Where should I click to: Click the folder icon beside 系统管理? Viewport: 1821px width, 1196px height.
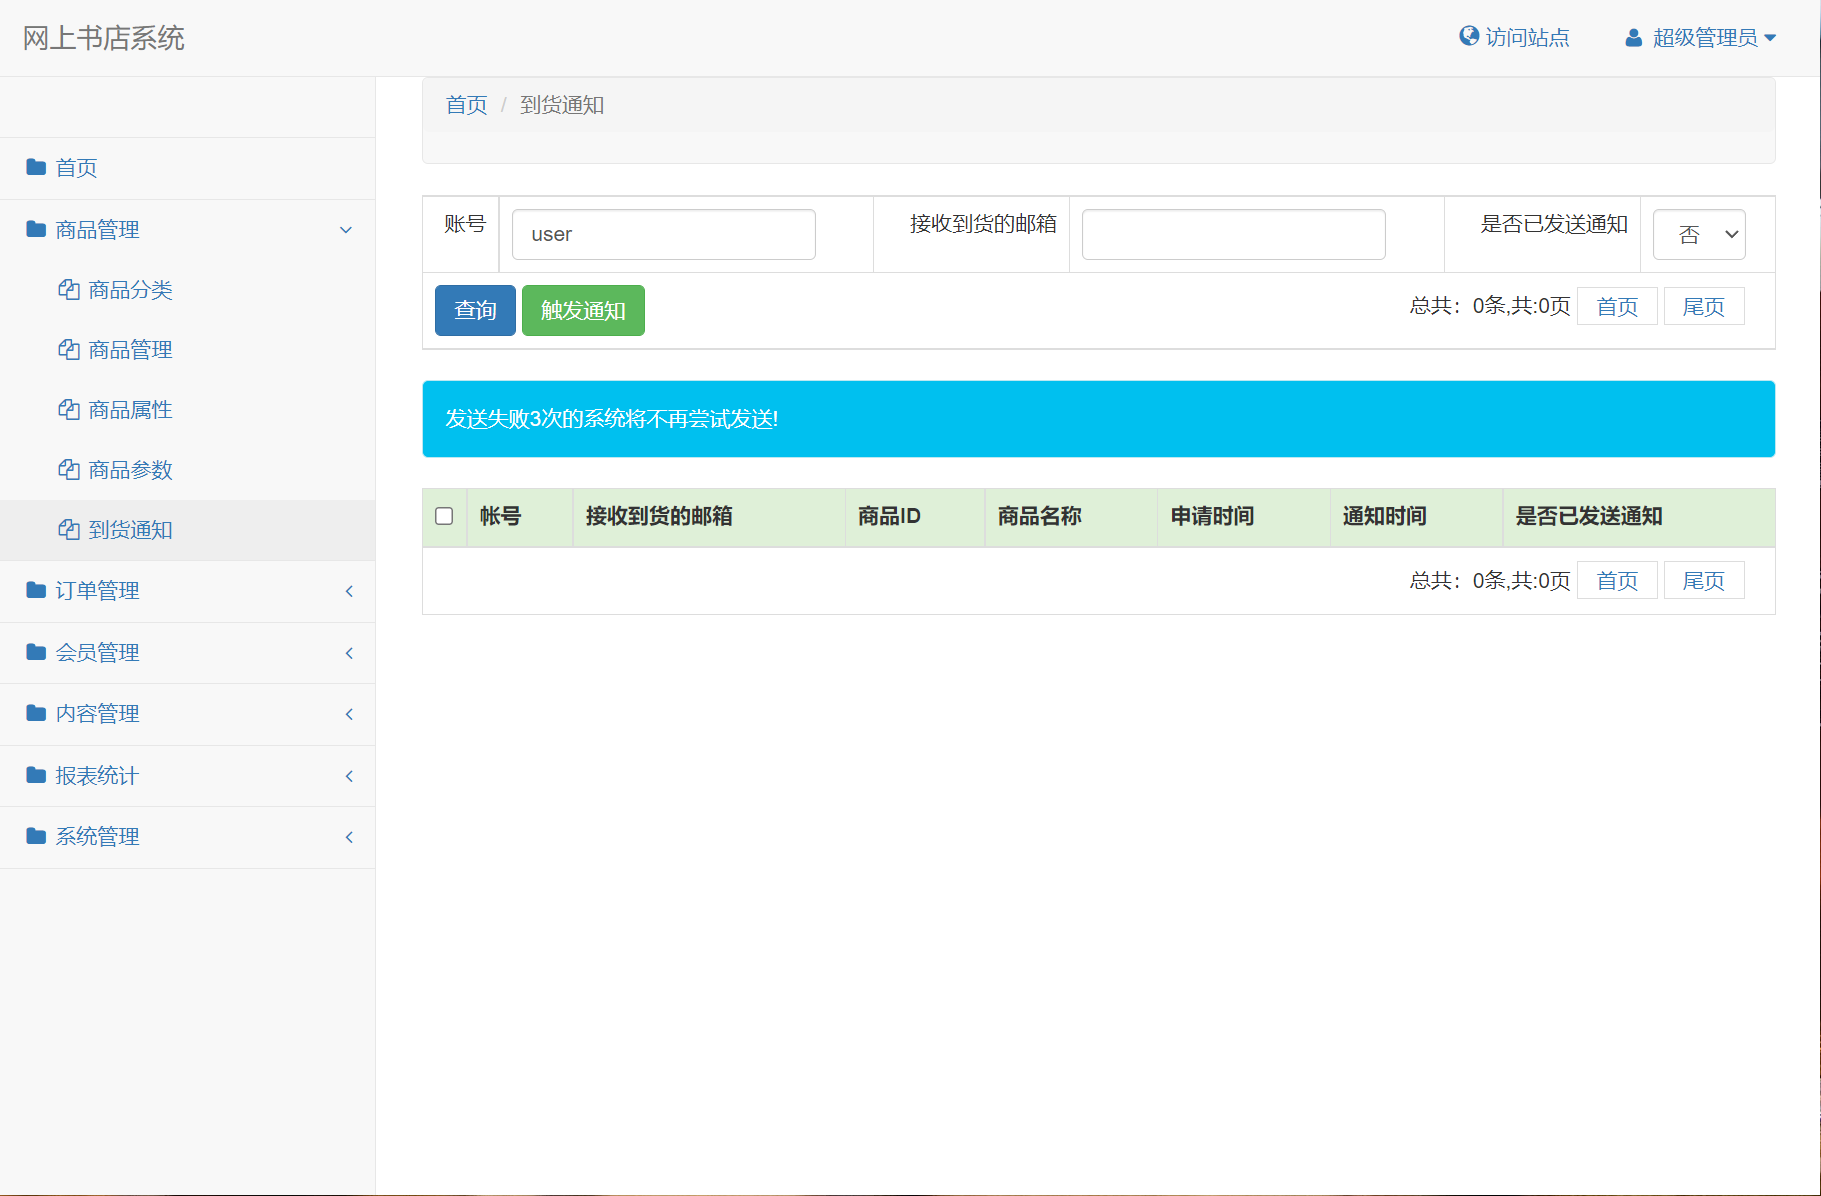coord(35,836)
